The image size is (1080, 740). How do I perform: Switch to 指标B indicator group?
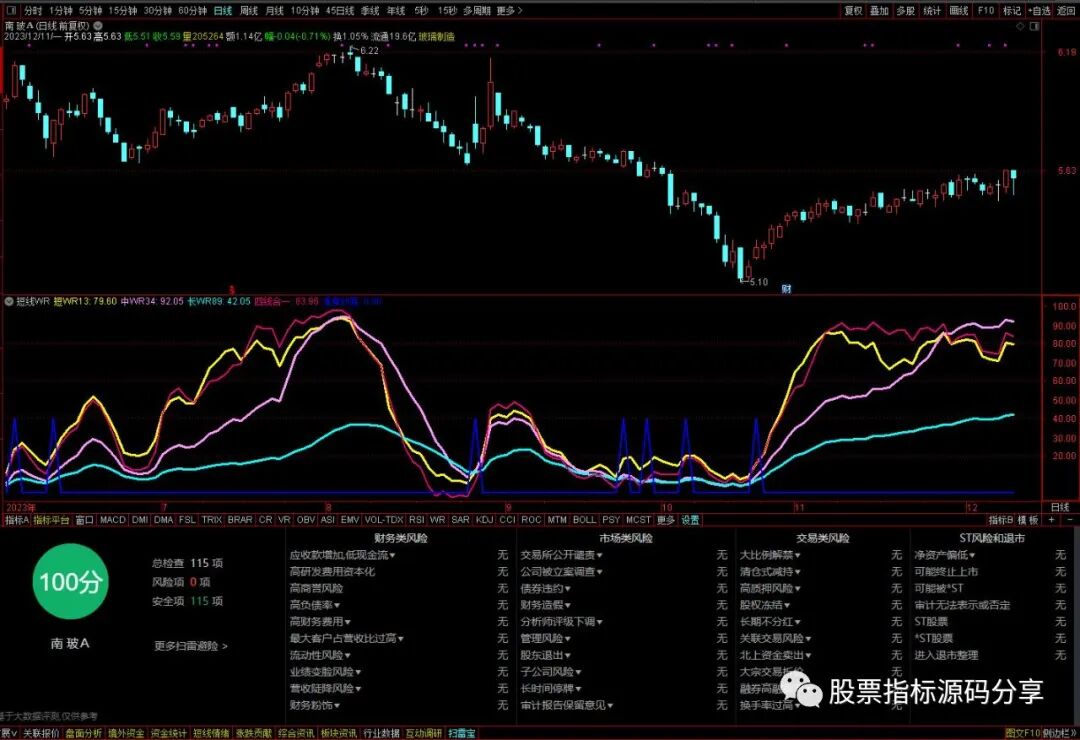1001,520
